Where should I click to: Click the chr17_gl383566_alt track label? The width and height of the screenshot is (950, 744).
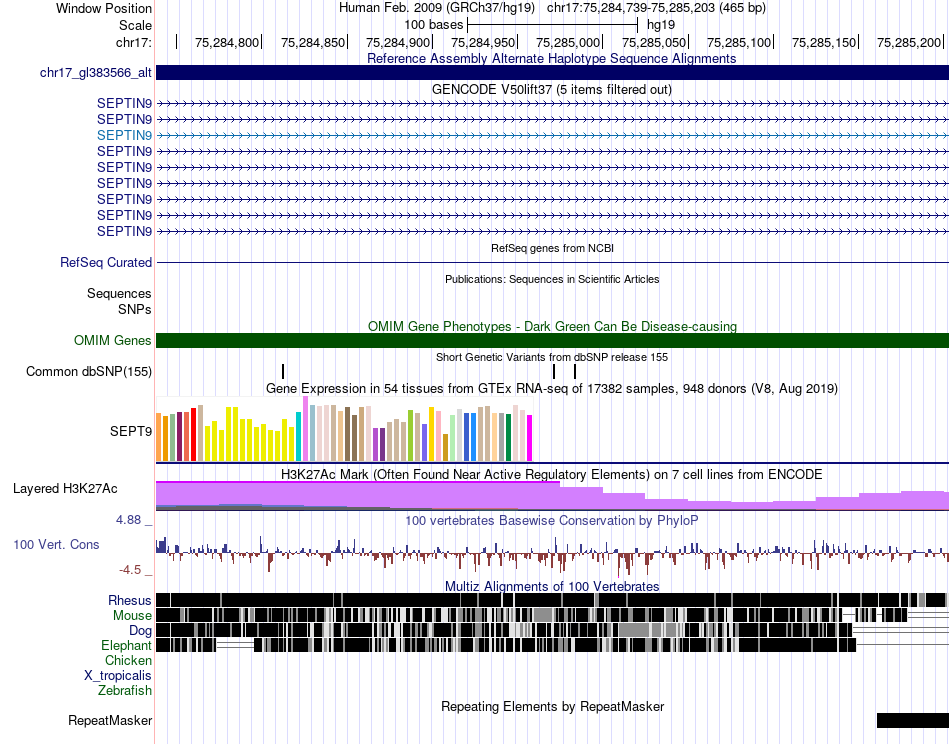tap(95, 73)
